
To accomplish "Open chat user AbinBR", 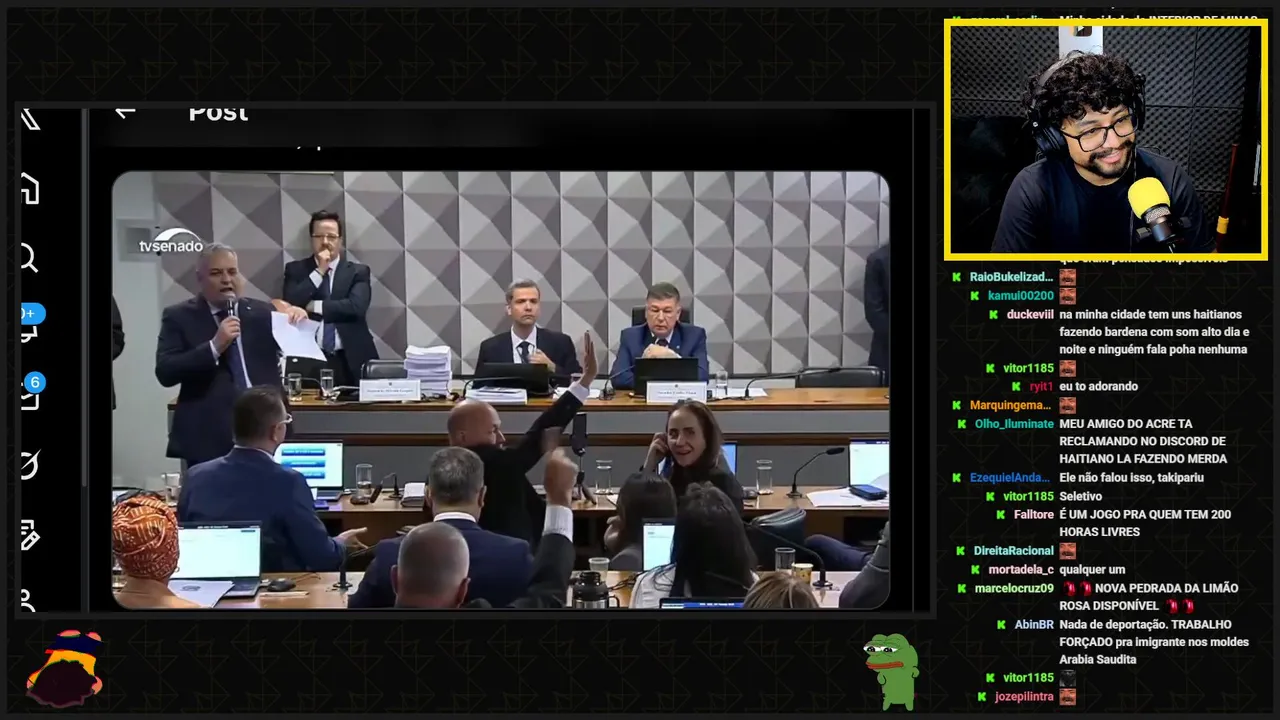I will (x=1034, y=625).
